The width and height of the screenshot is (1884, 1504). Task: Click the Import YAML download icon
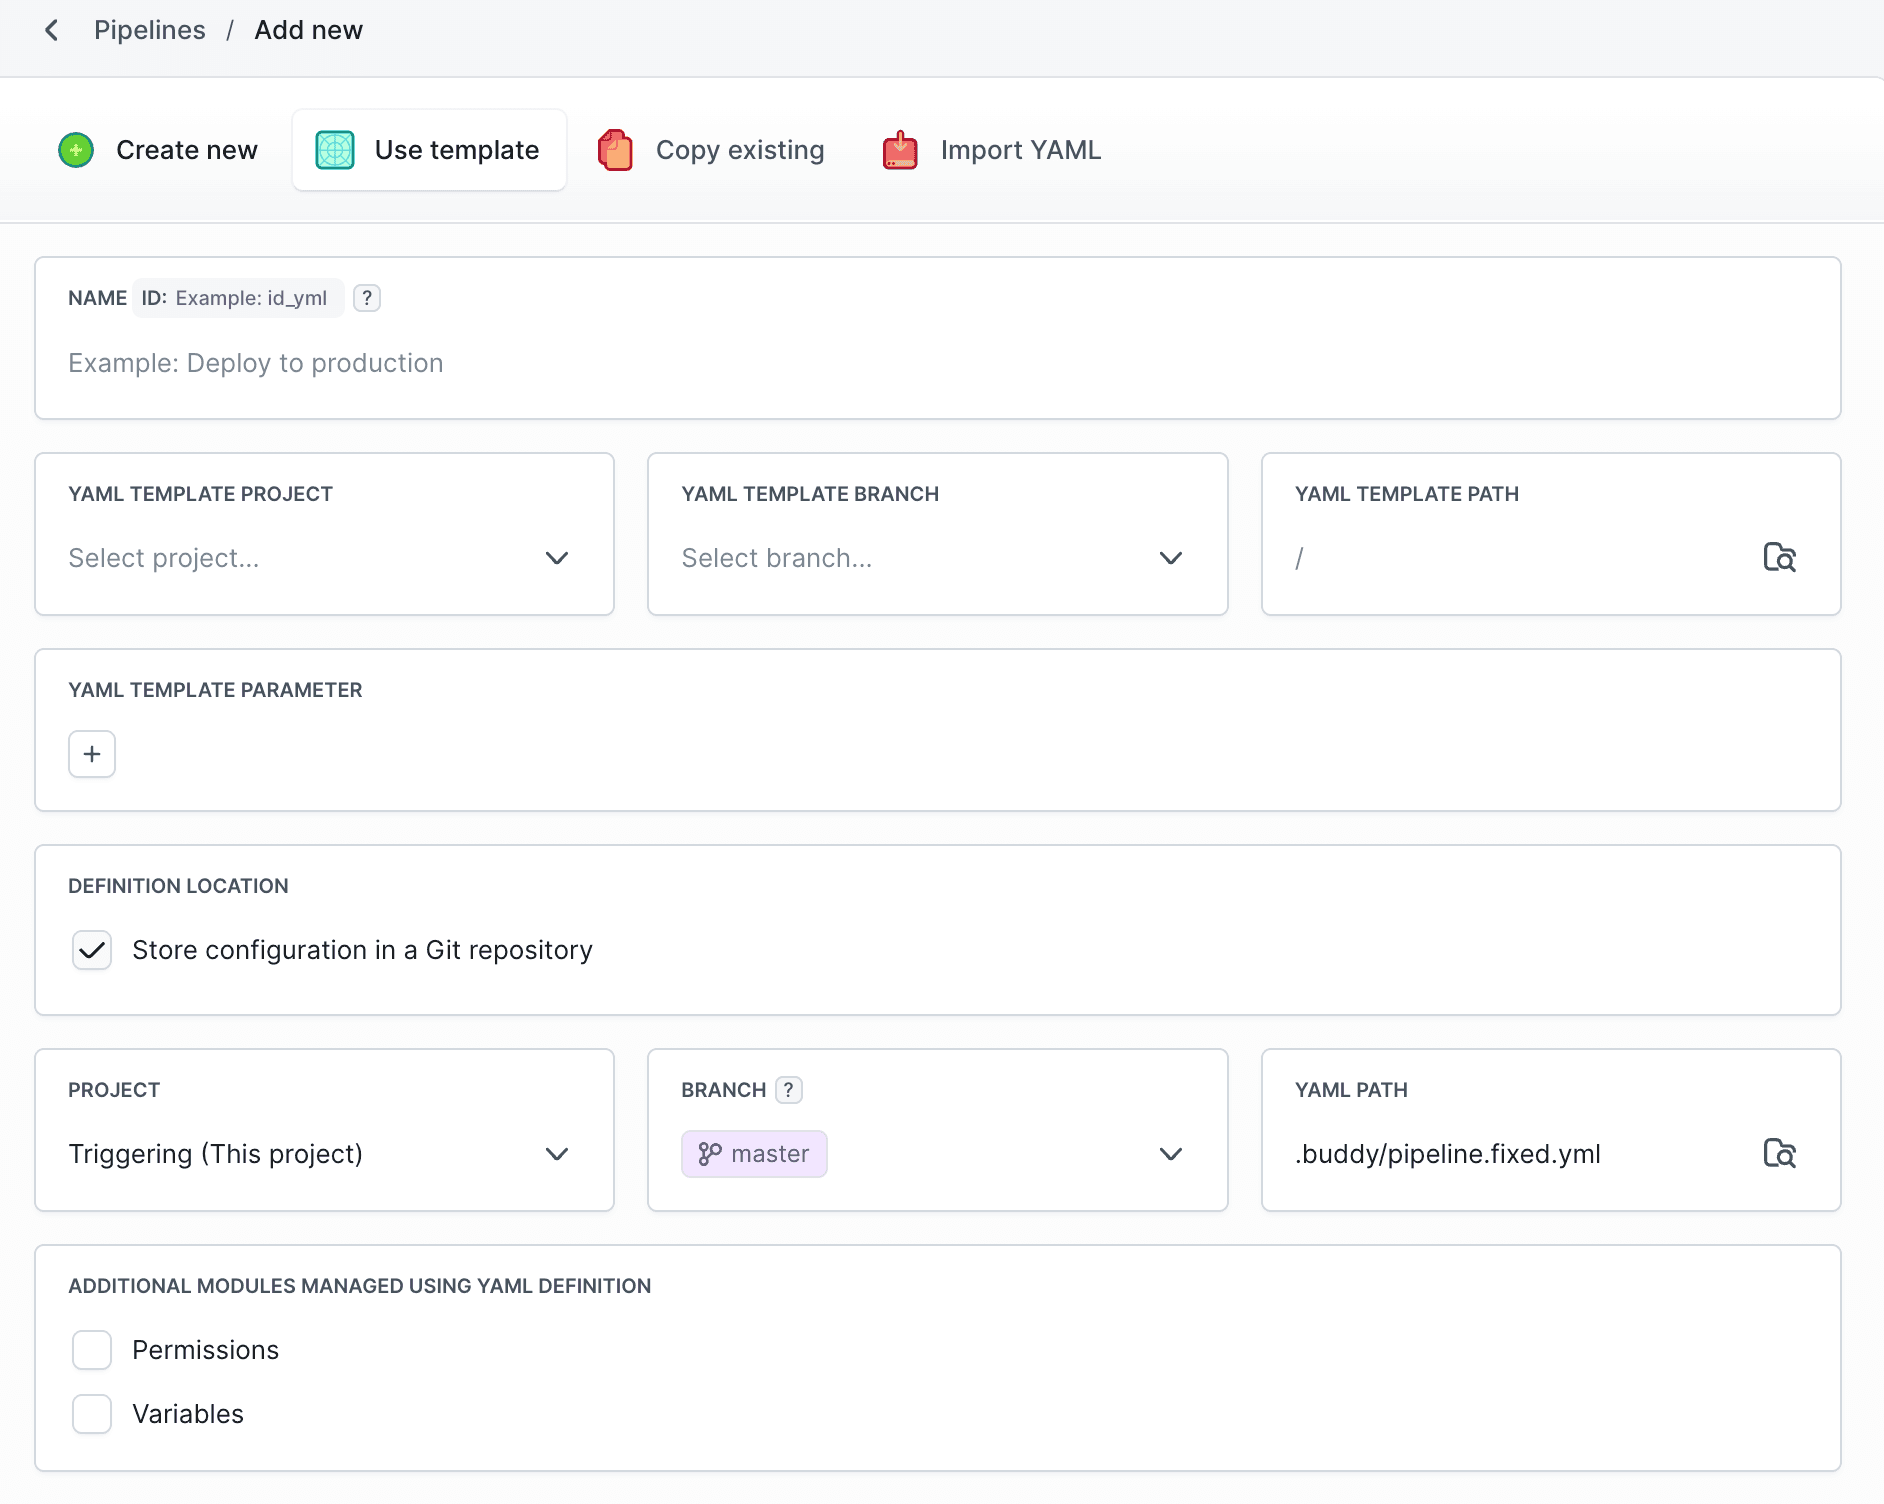coord(900,150)
